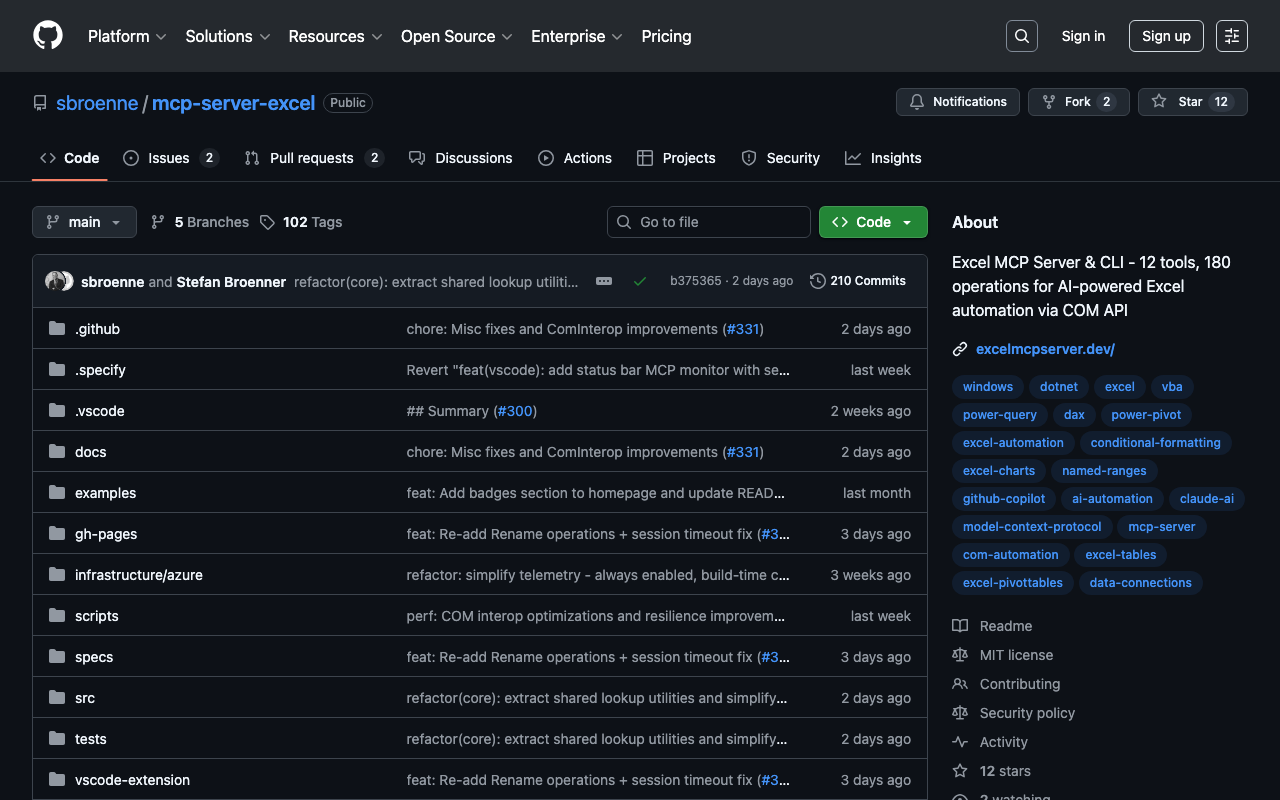
Task: Click the green check commit status icon
Action: (x=640, y=281)
